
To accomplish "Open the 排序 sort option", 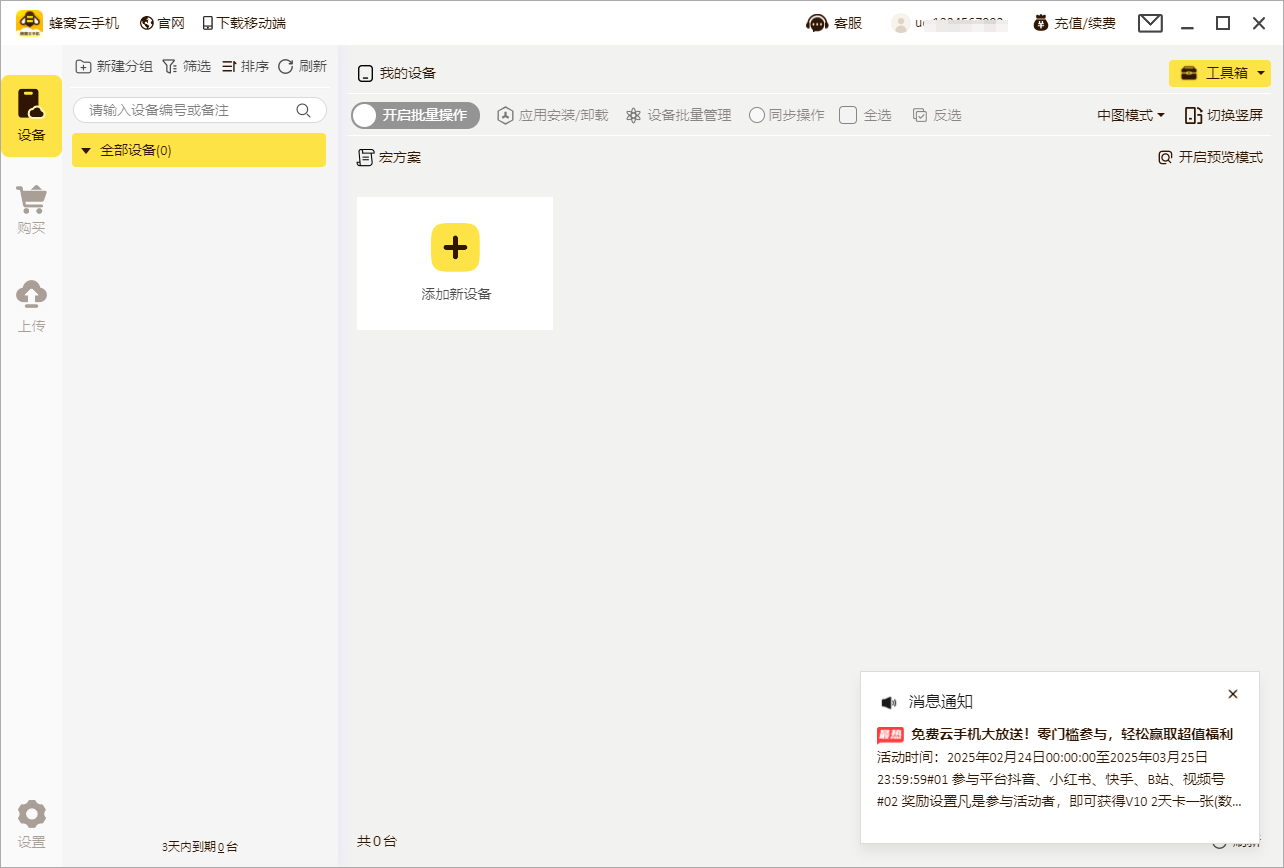I will 245,66.
